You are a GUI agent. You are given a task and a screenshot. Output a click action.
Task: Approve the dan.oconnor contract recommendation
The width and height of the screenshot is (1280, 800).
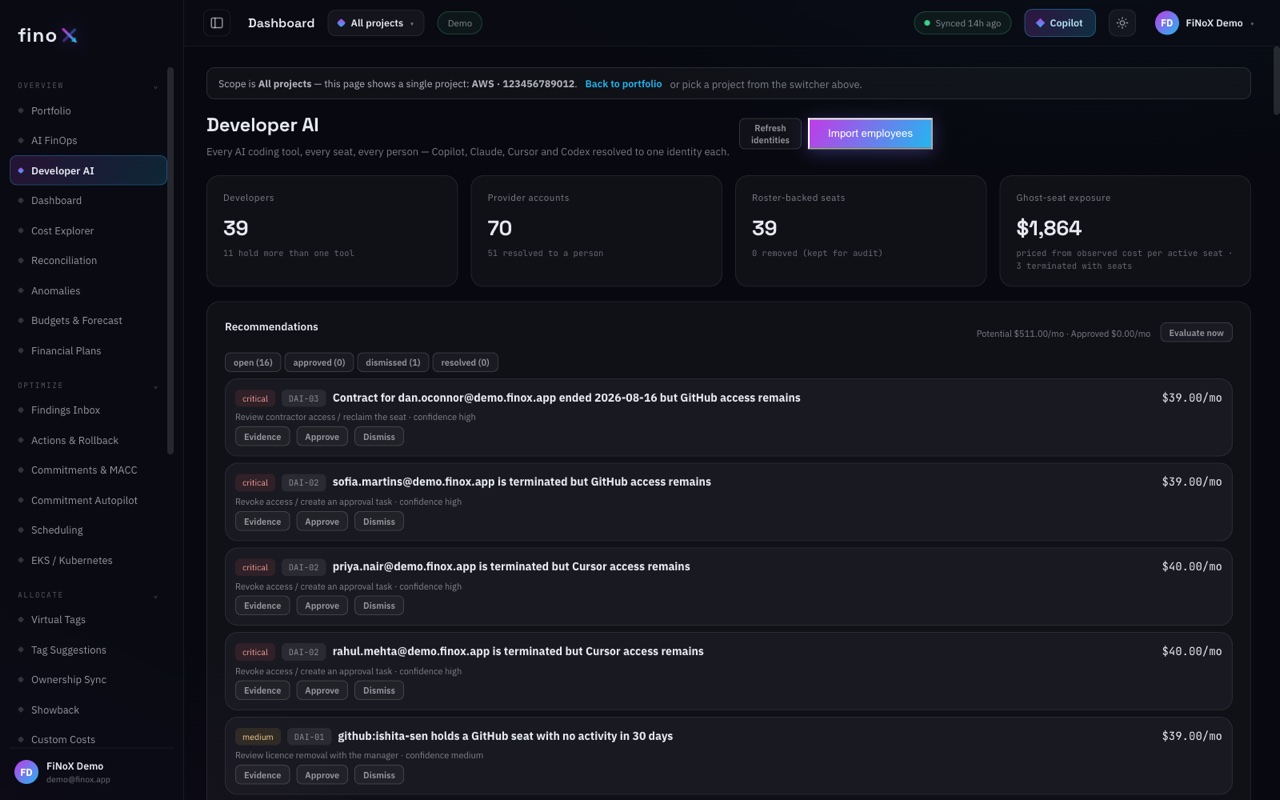click(322, 437)
